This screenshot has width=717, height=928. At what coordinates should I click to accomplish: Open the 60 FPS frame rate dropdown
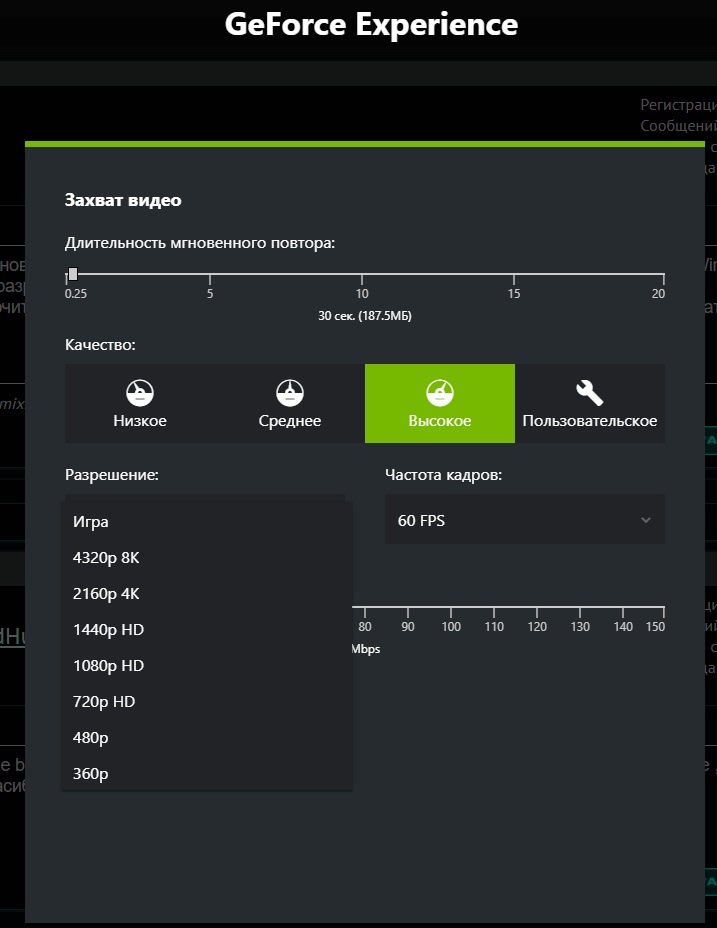pos(525,520)
